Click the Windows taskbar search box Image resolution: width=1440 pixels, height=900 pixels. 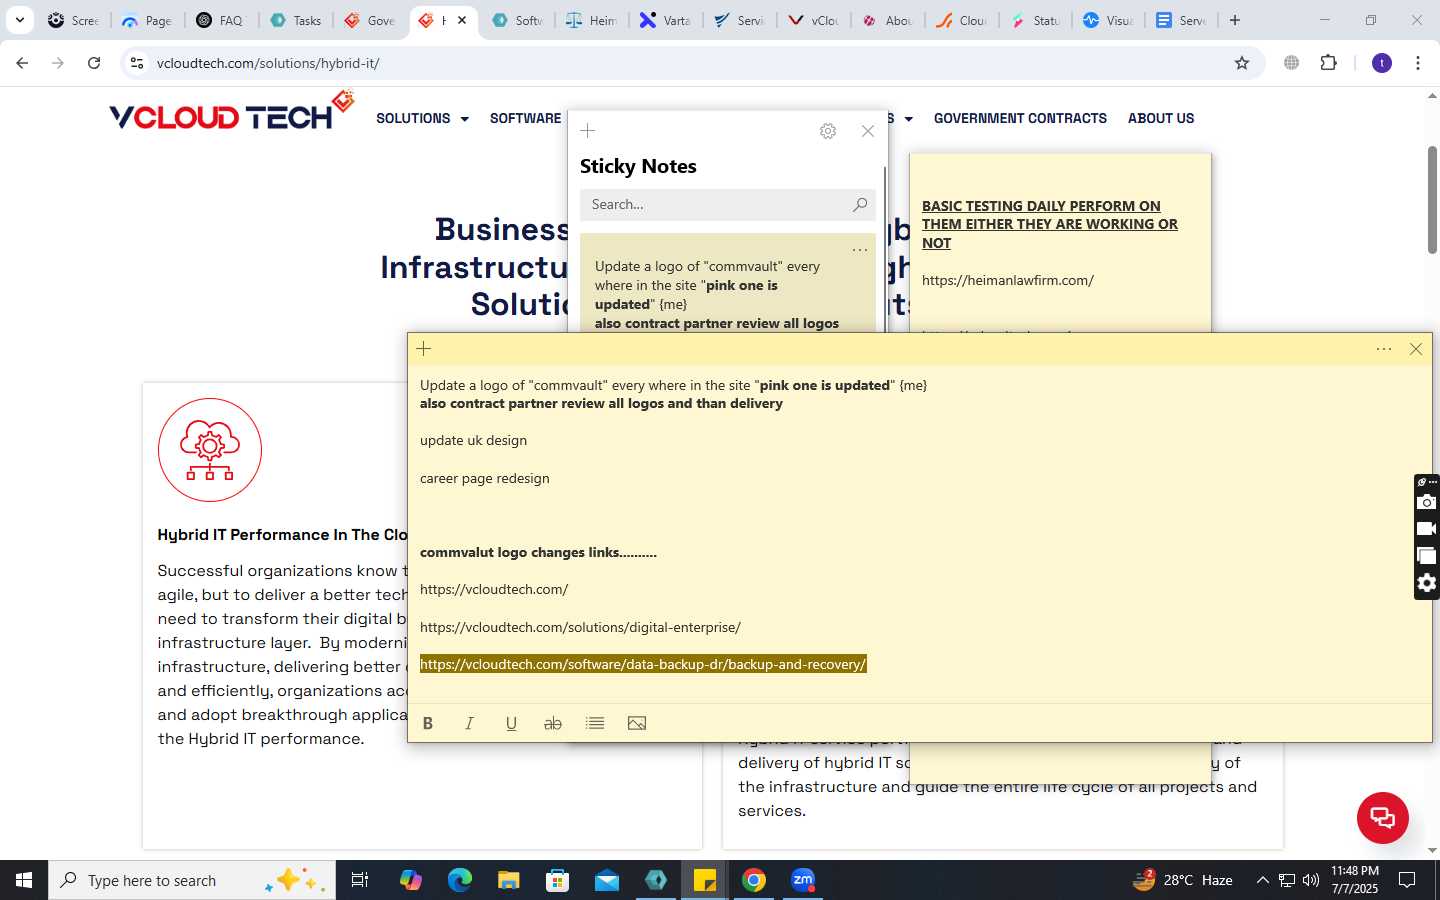[x=191, y=880]
